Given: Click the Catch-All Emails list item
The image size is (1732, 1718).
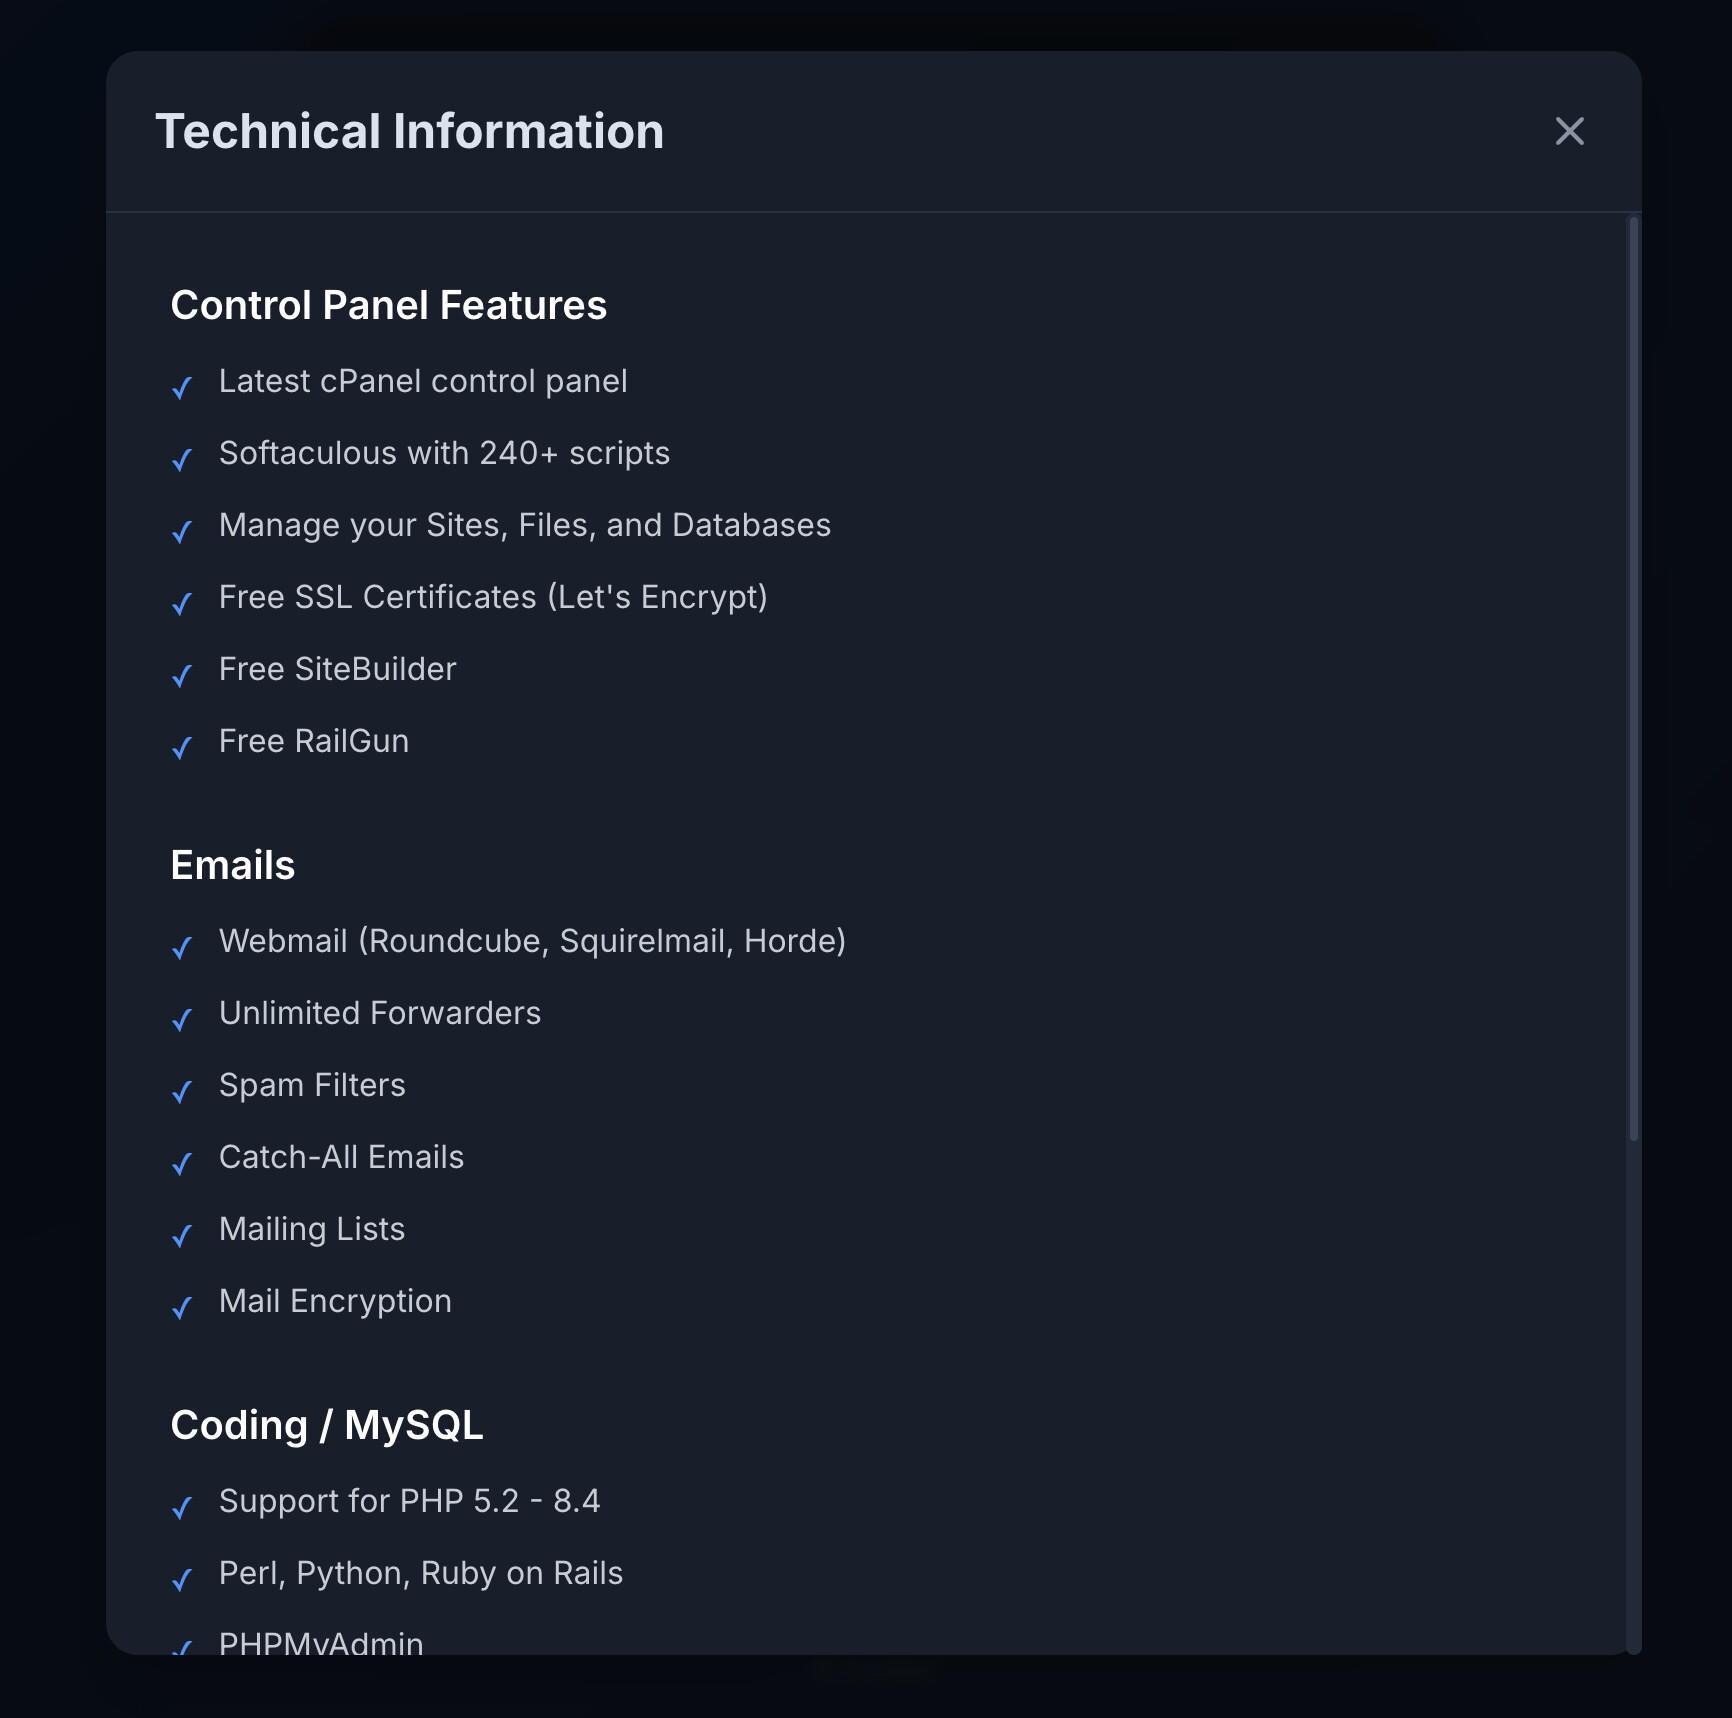Looking at the screenshot, I should 341,1157.
